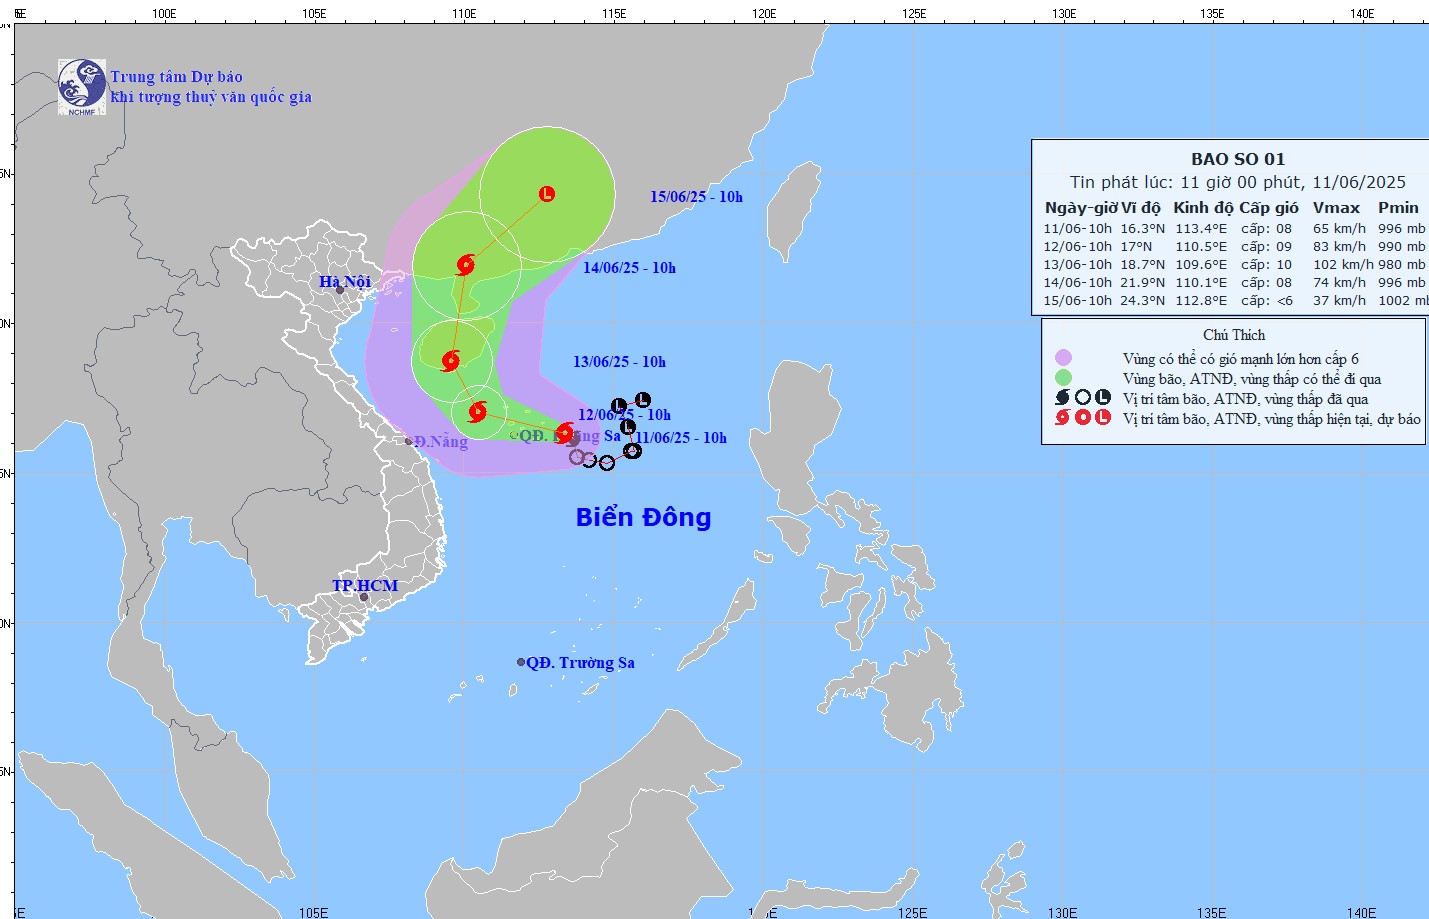Click the 'cấp: 09' wind level cell
The width and height of the screenshot is (1429, 919).
pyautogui.click(x=1266, y=247)
